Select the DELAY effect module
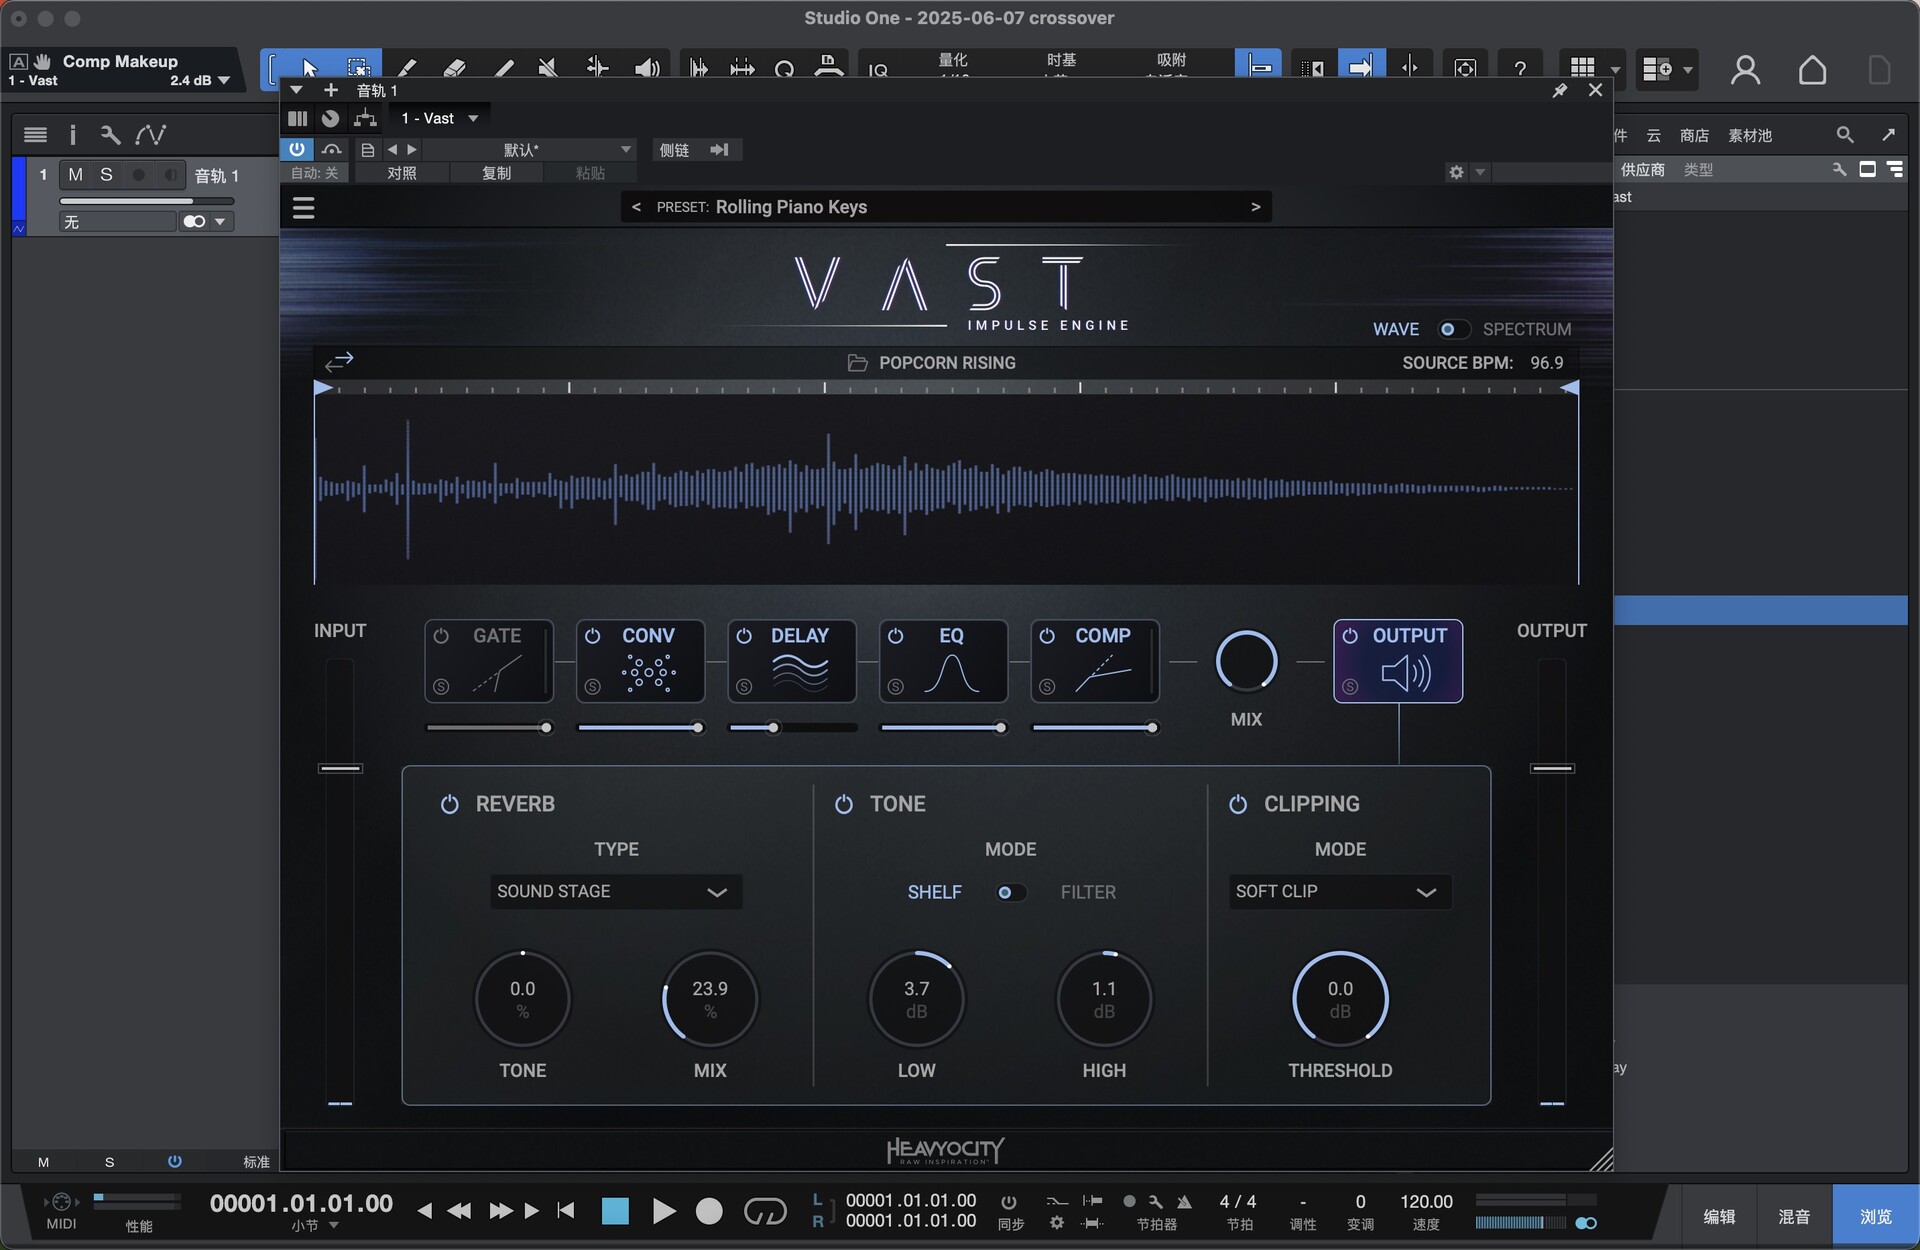The height and width of the screenshot is (1250, 1920). (792, 661)
